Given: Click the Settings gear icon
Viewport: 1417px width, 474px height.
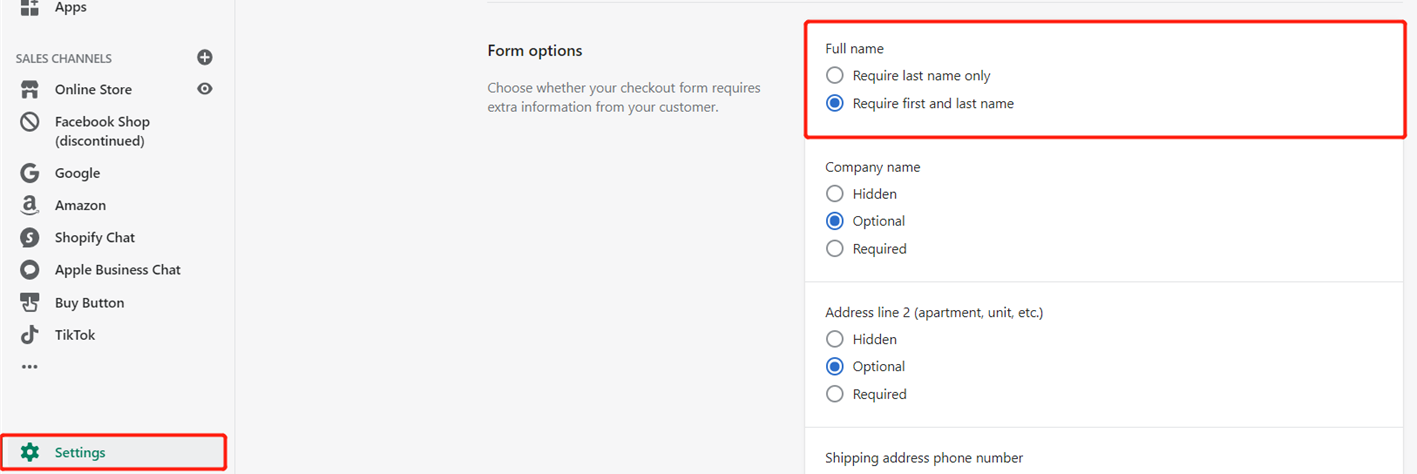Looking at the screenshot, I should coord(30,452).
